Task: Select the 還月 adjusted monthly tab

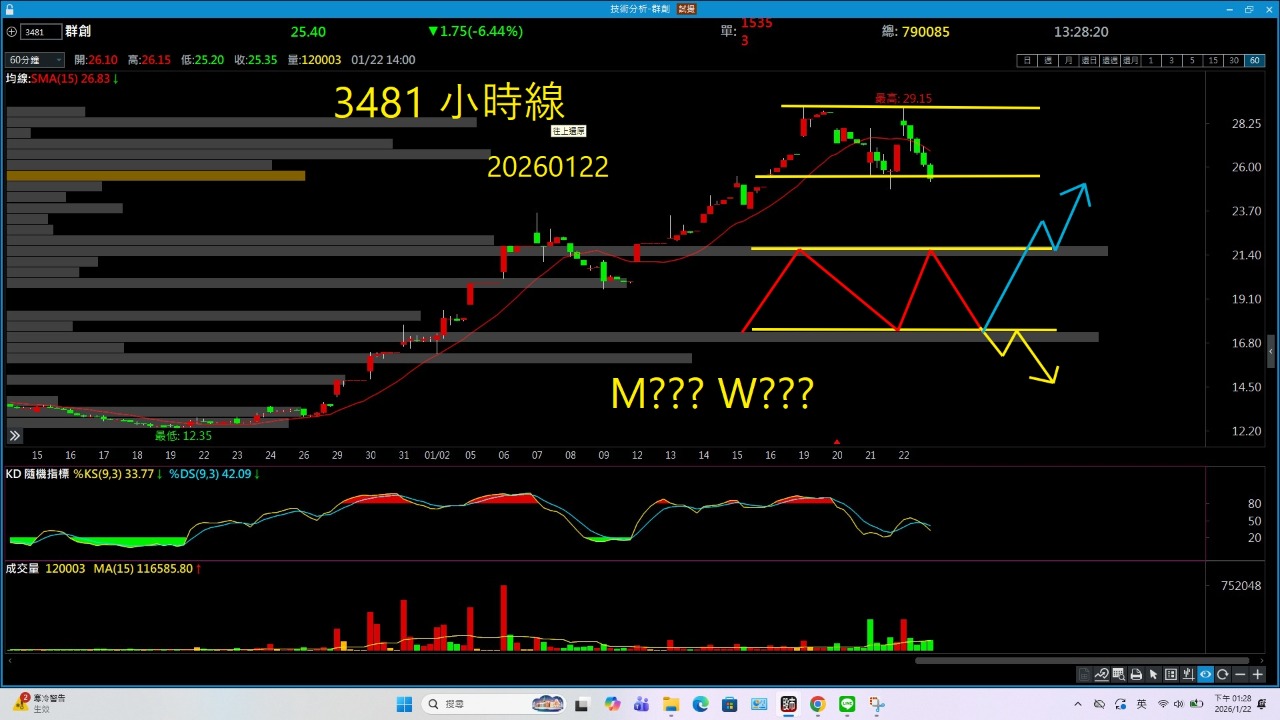Action: [1131, 60]
